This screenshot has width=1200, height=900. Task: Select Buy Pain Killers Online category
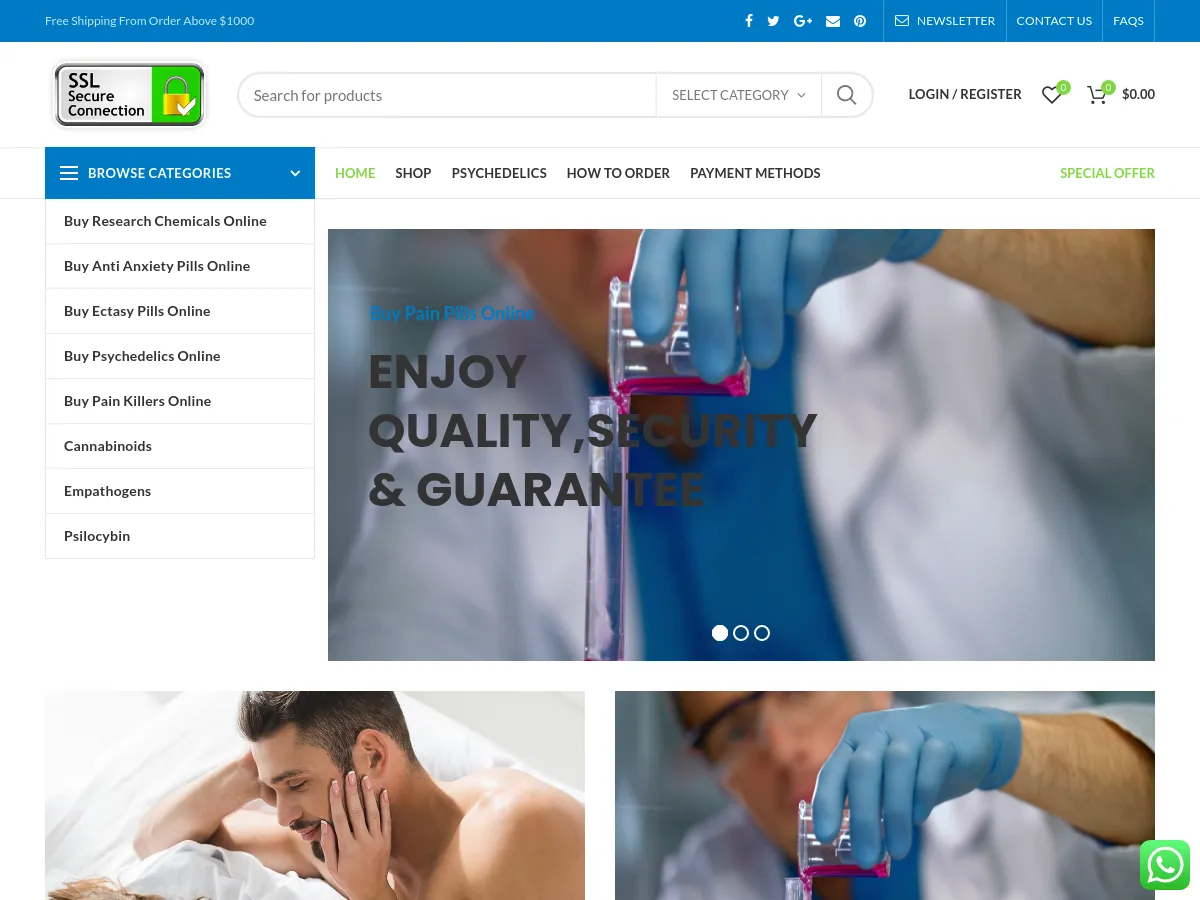137,400
